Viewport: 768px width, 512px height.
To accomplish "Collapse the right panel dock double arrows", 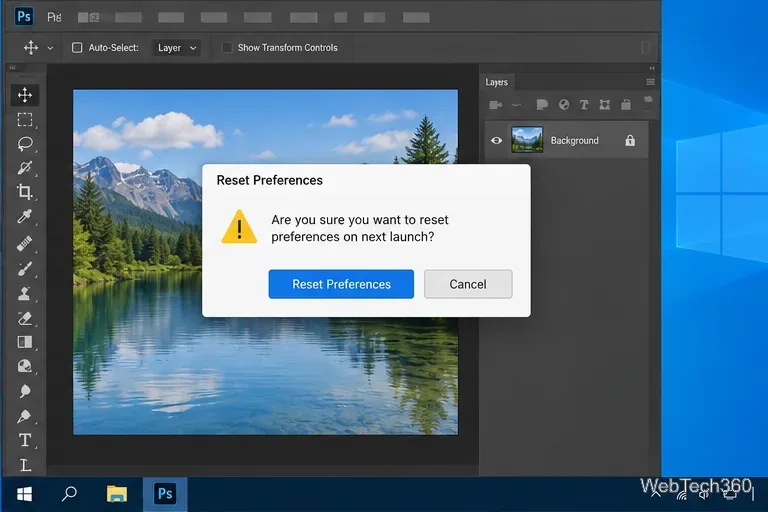I will pyautogui.click(x=652, y=68).
